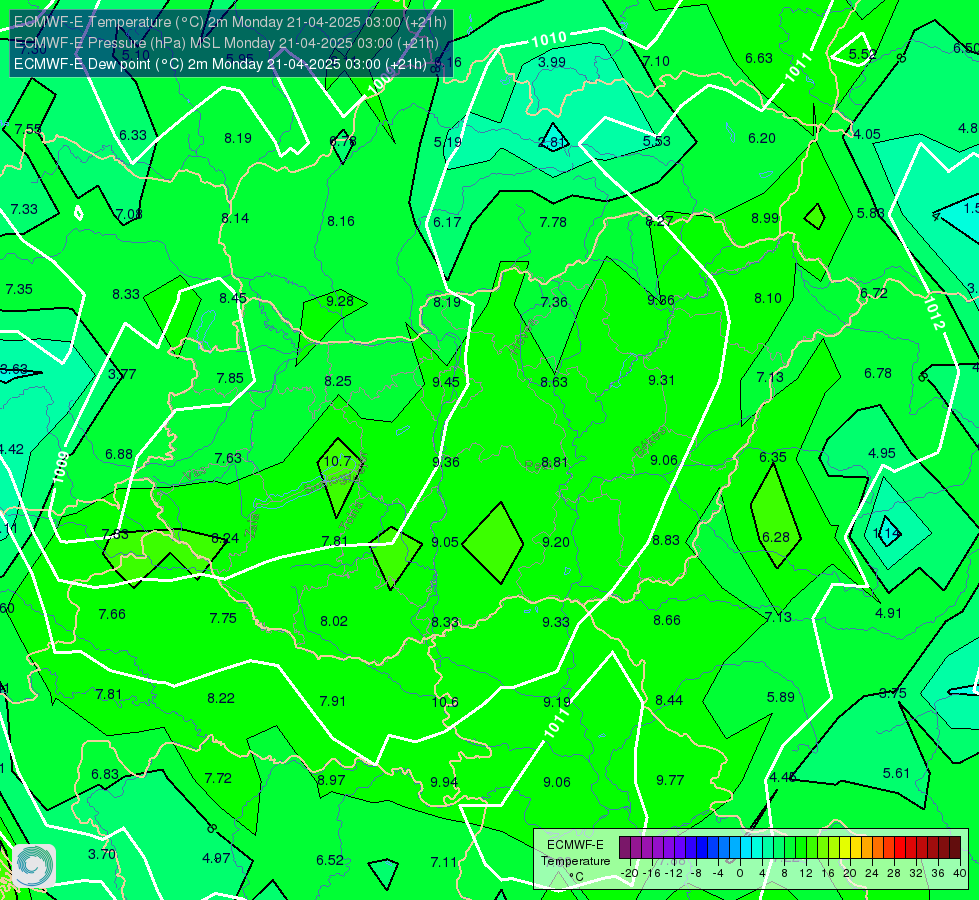Viewport: 979px width, 900px height.
Task: Click the 6.72 temperature value
Action: (873, 293)
